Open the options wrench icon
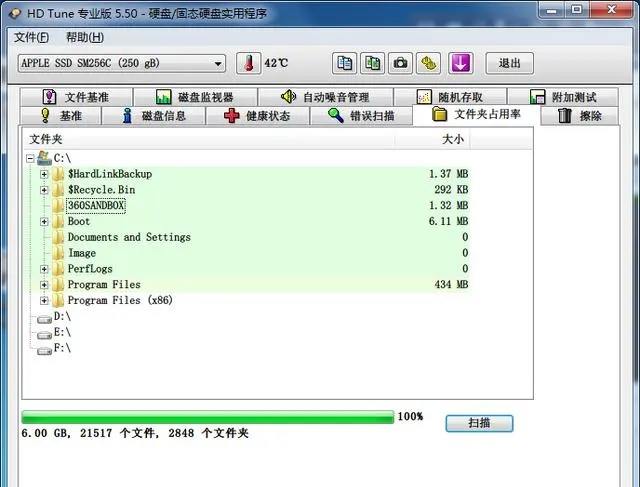This screenshot has width=640, height=487. (x=428, y=63)
